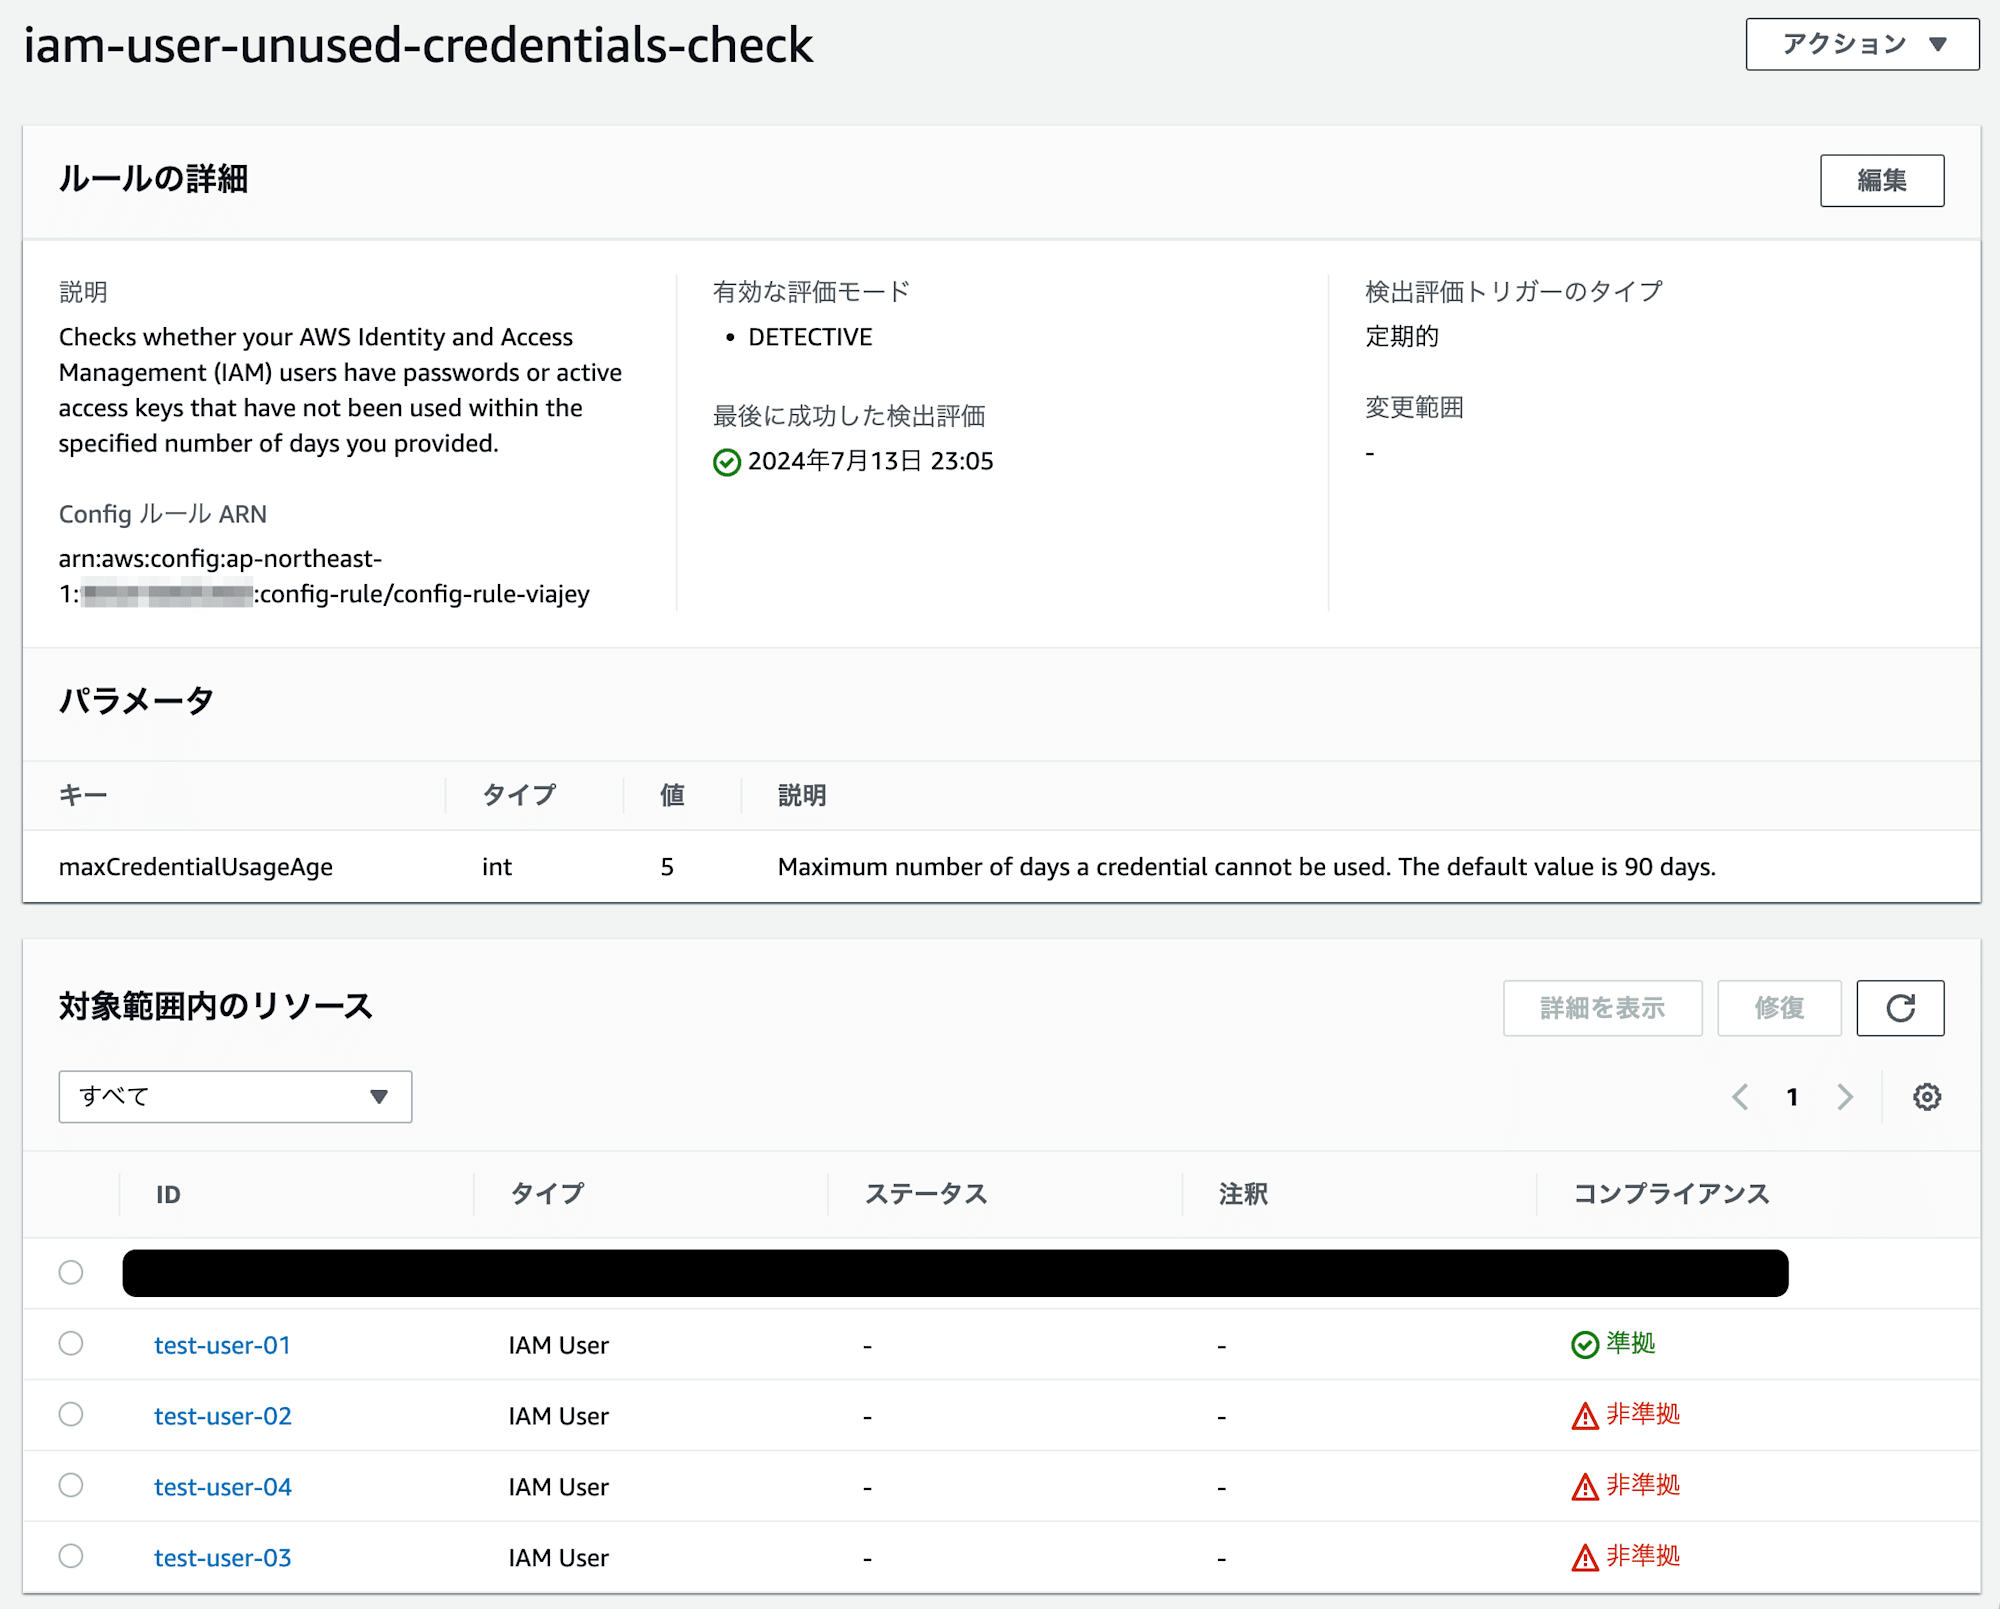Open the すべて compliance filter dropdown
This screenshot has height=1609, width=2000.
235,1097
